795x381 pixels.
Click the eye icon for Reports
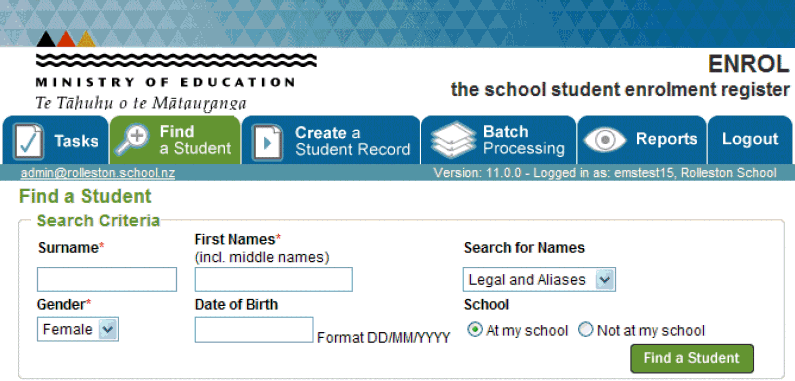[604, 140]
